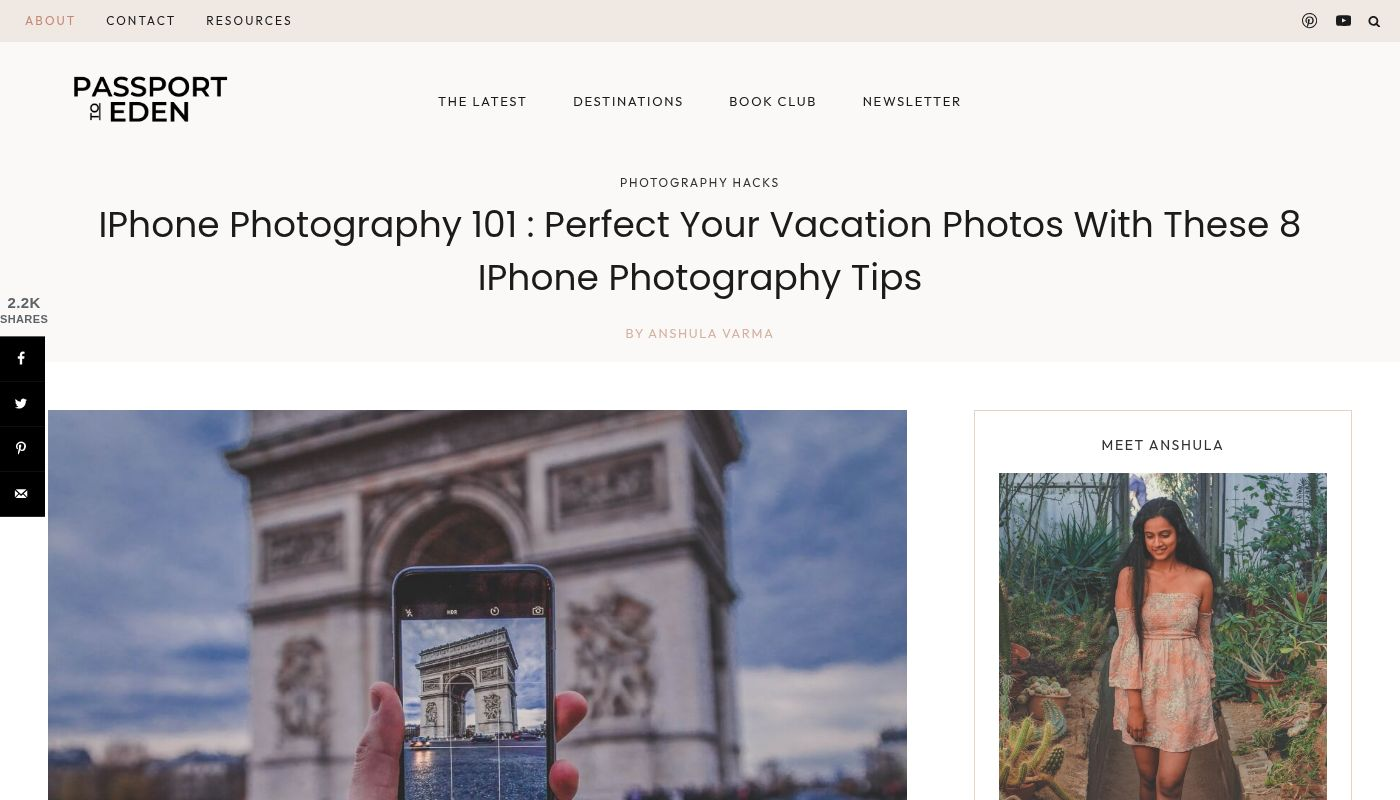Go to the Resources page

(249, 20)
